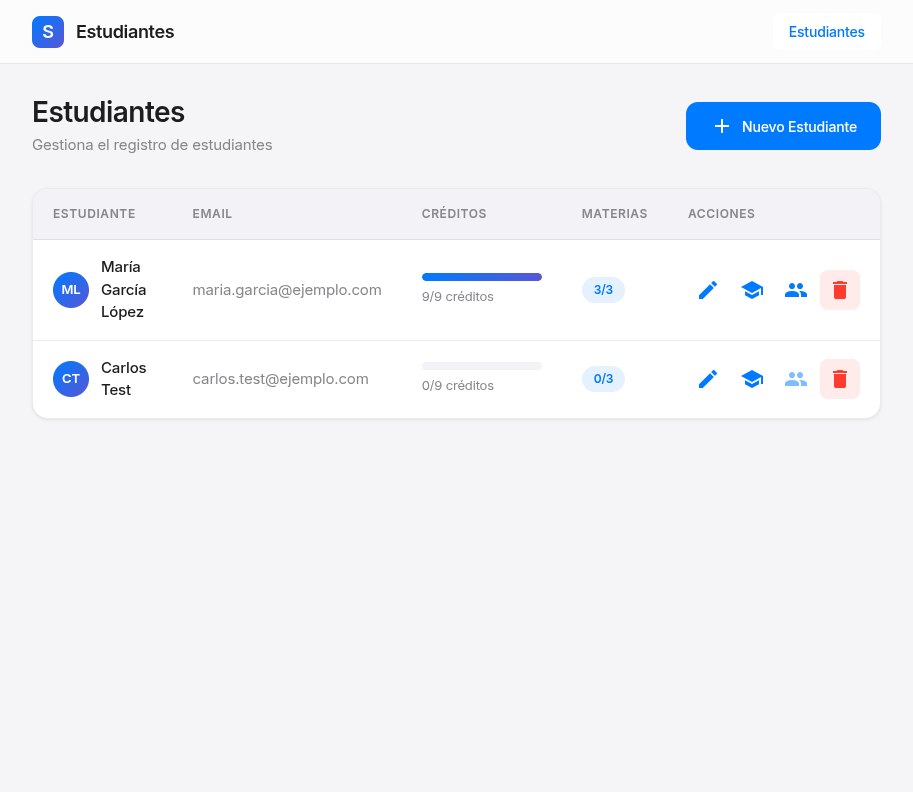
Task: Click the 3/3 materias badge
Action: (x=603, y=290)
